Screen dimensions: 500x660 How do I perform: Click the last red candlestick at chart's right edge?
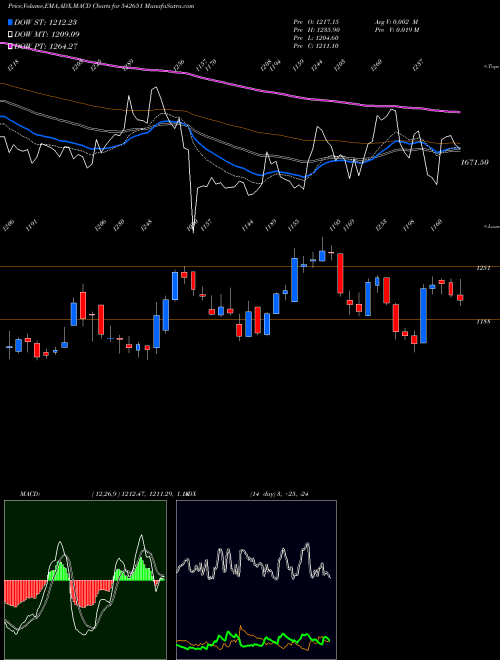[460, 297]
